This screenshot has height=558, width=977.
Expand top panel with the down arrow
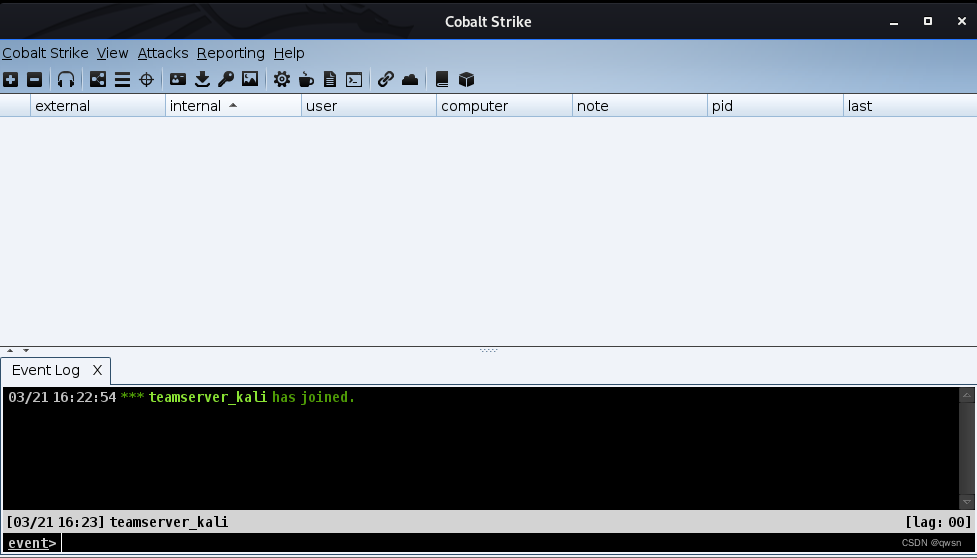point(26,351)
